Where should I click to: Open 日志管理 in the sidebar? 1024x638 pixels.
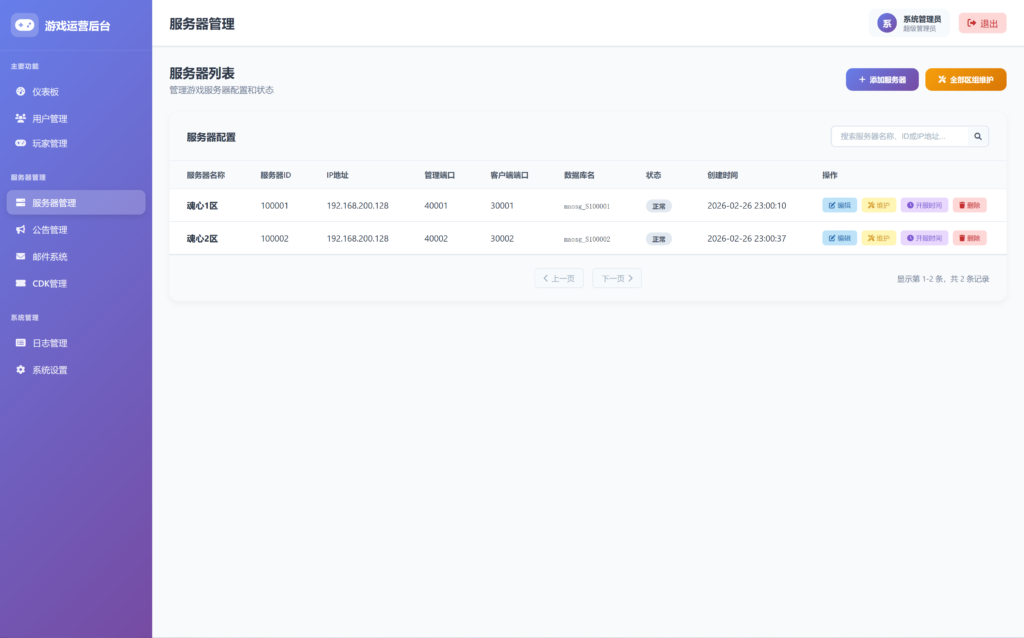(49, 343)
